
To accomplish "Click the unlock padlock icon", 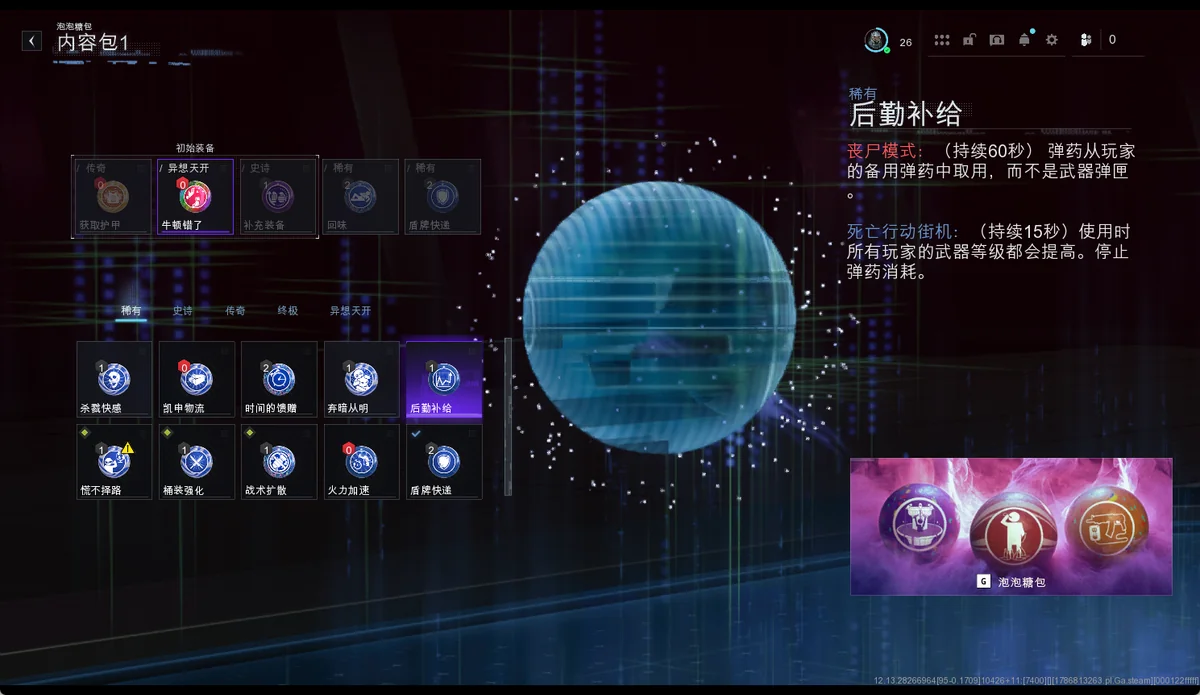I will (x=969, y=40).
